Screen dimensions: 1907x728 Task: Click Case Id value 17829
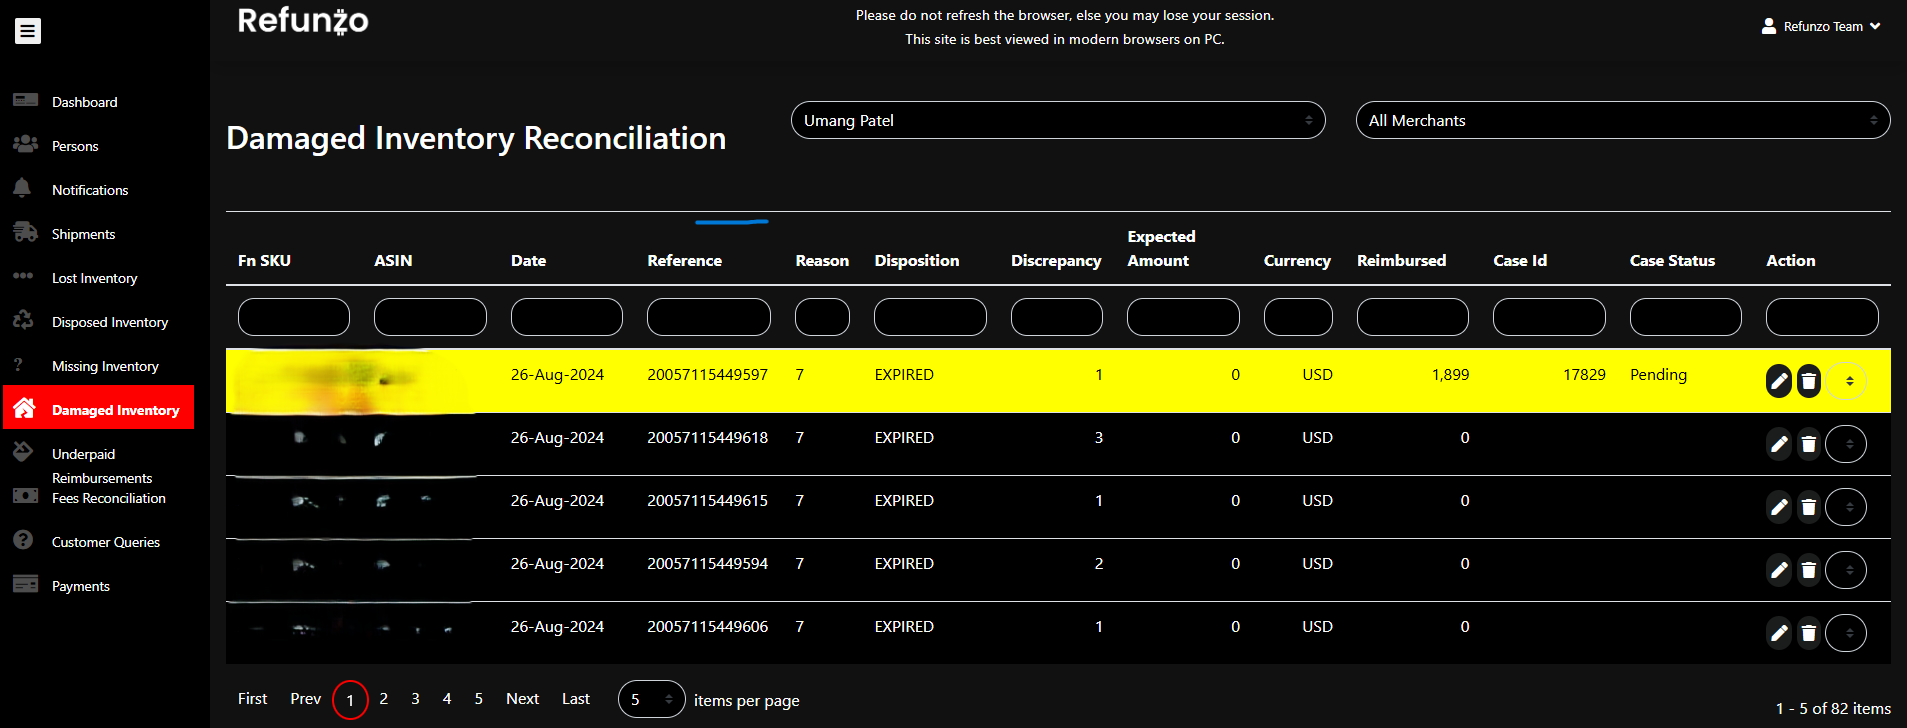tap(1584, 375)
